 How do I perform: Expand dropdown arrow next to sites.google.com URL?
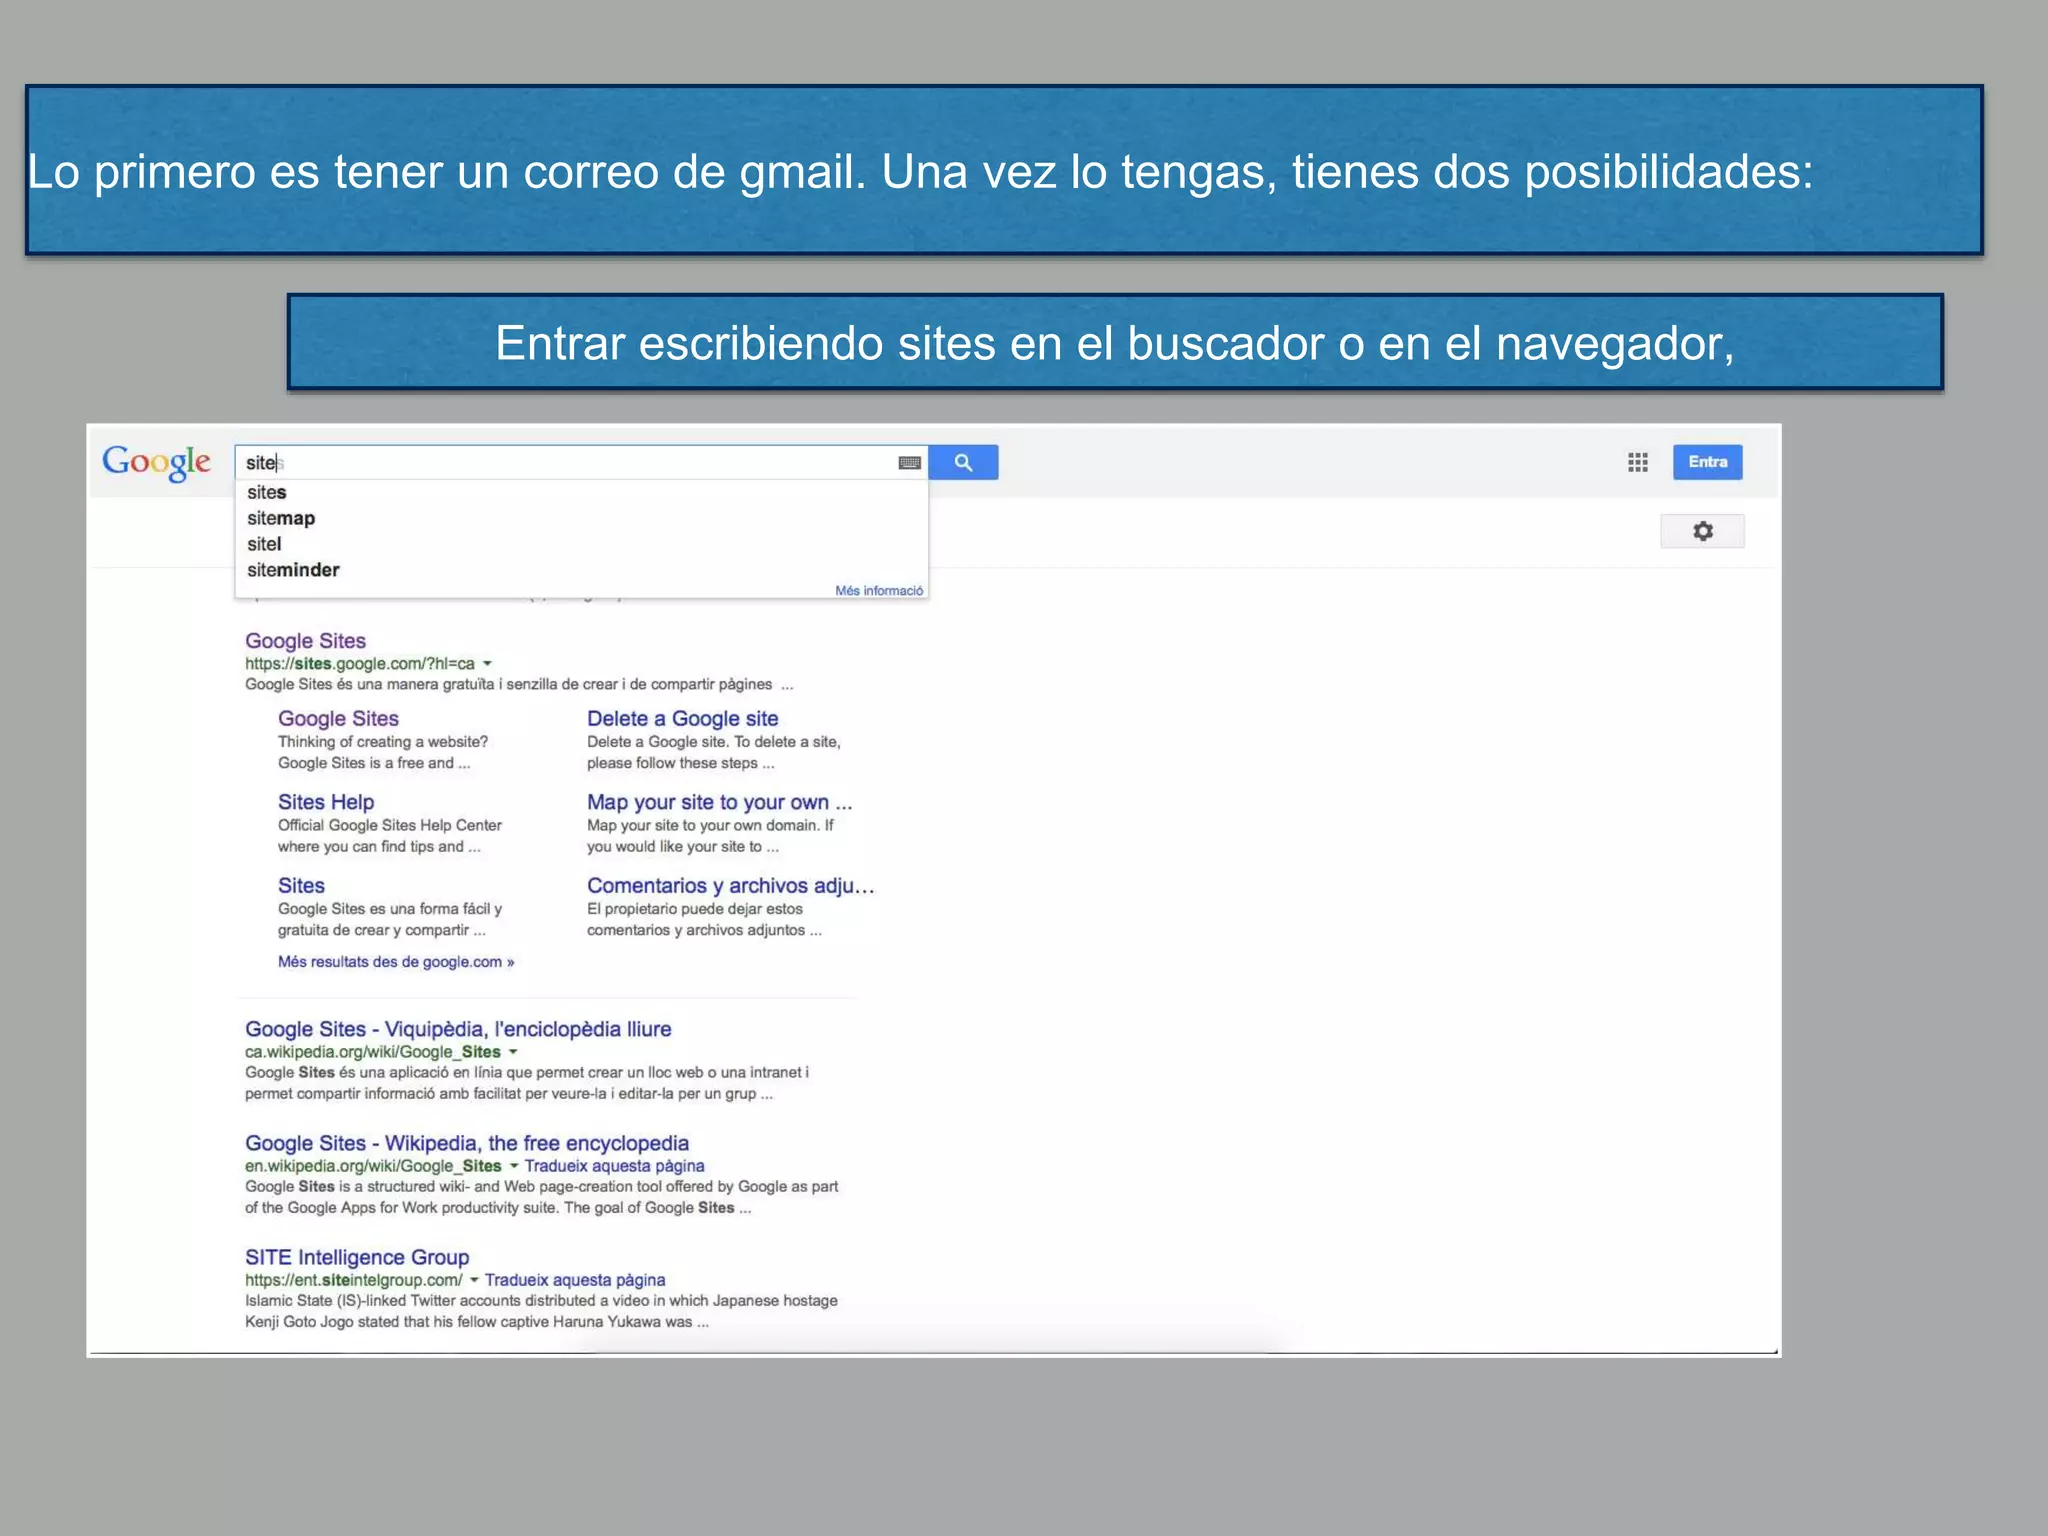(x=487, y=664)
